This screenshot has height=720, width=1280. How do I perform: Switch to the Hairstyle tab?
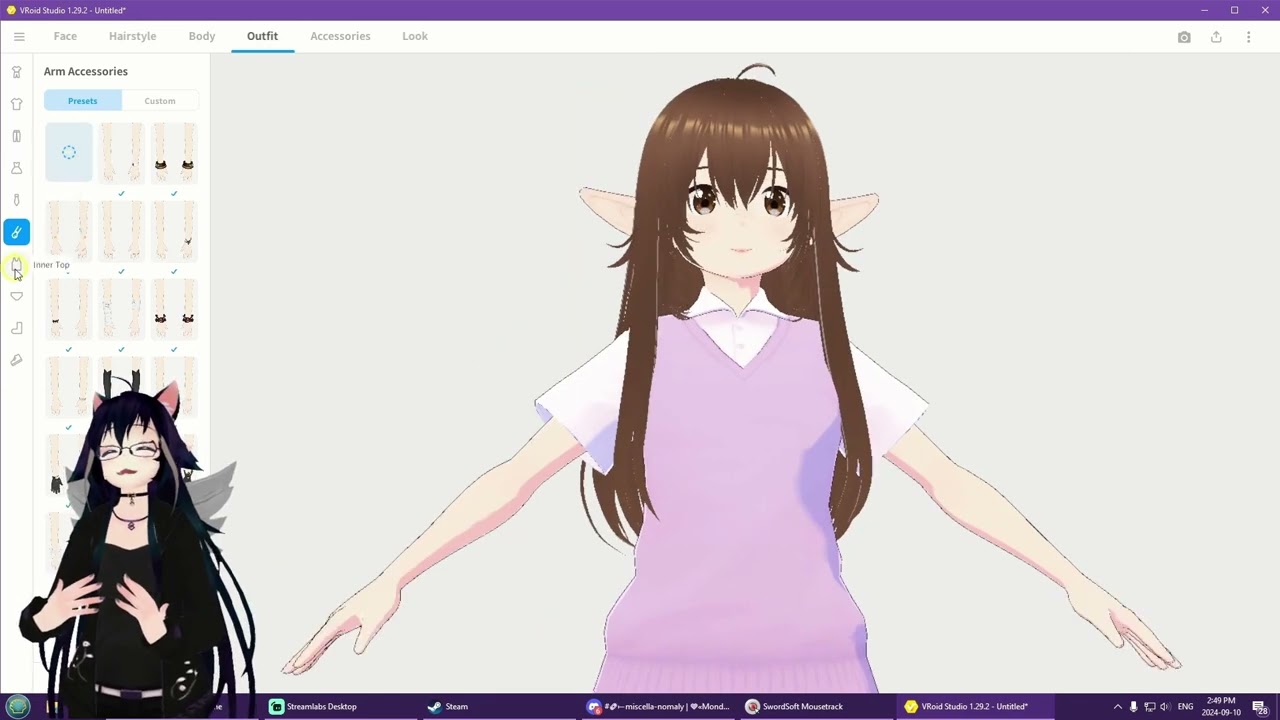click(132, 36)
